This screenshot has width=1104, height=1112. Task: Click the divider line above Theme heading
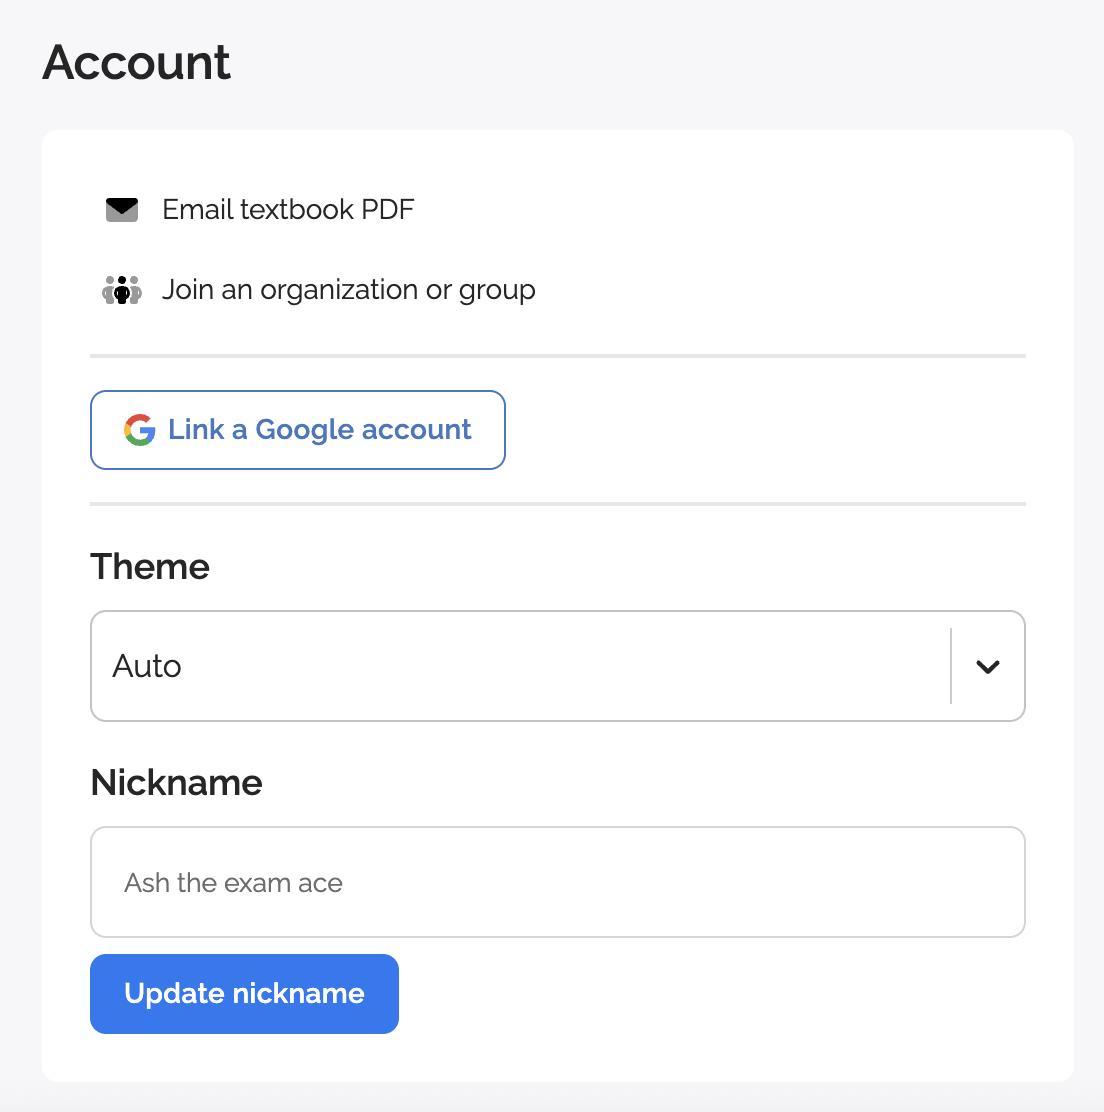558,504
